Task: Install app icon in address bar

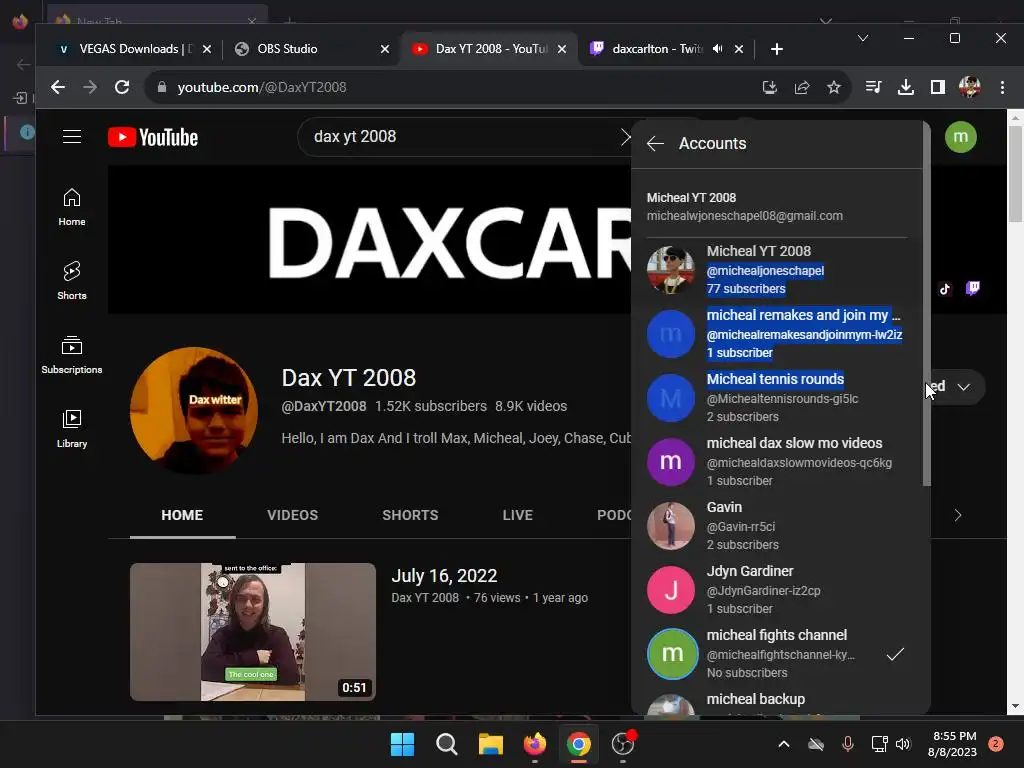Action: point(770,87)
